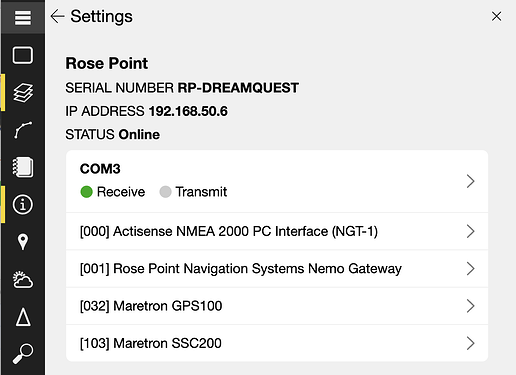Viewport: 516px width, 375px height.
Task: Select the route planning icon
Action: point(23,130)
